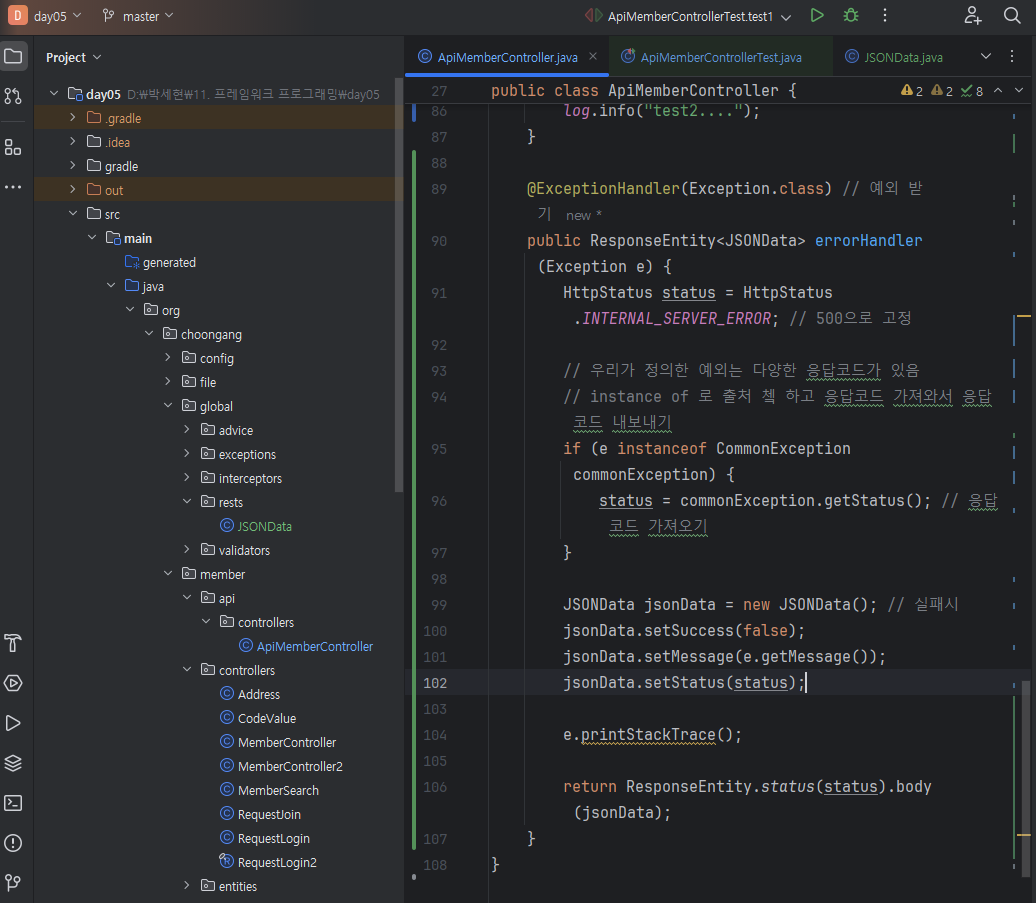1036x903 pixels.
Task: Open the Problems tool window icon
Action: [13, 843]
